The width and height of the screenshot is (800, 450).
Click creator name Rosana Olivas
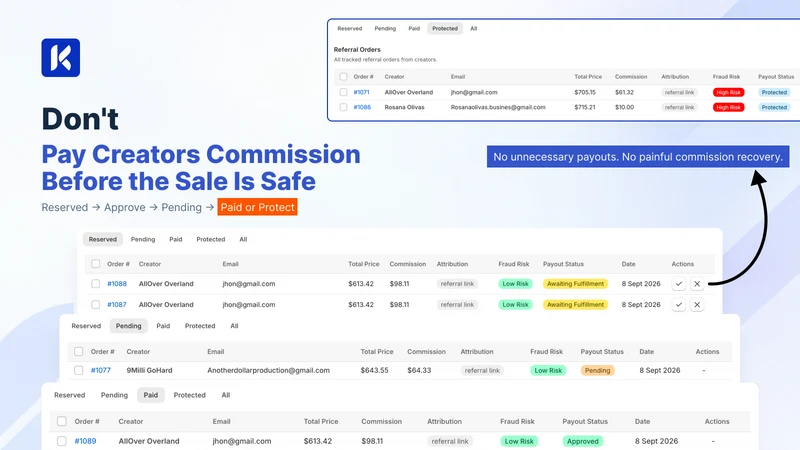pyautogui.click(x=405, y=107)
